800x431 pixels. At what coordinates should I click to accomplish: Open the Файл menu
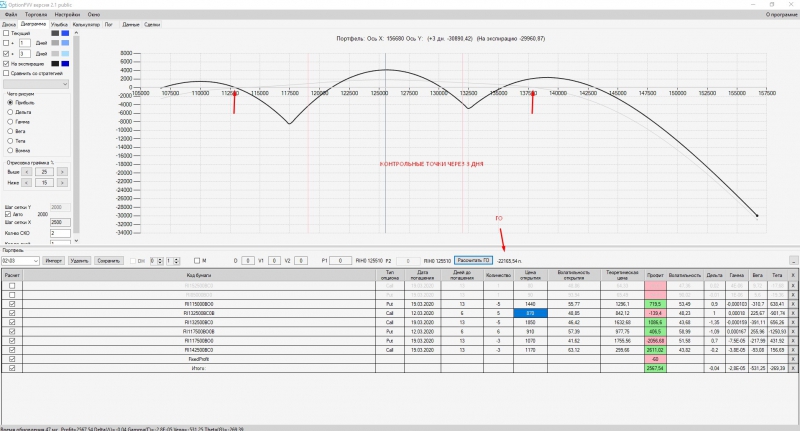pyautogui.click(x=11, y=15)
